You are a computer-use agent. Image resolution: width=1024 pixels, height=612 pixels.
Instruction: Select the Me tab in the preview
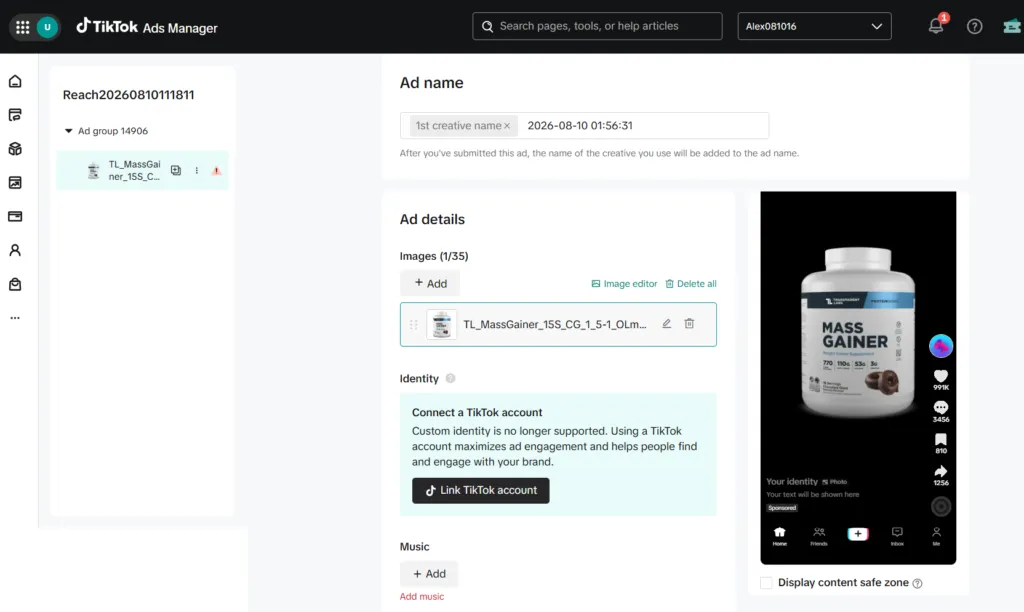(x=936, y=536)
